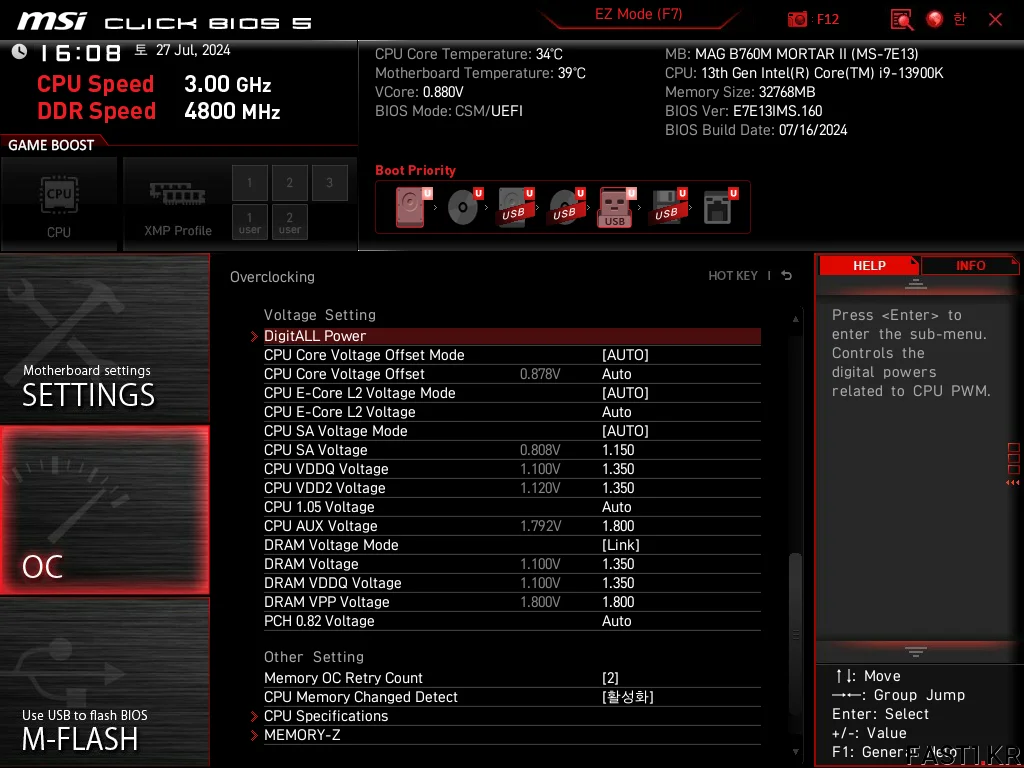Click the scroll down arrow of settings list

[x=795, y=752]
